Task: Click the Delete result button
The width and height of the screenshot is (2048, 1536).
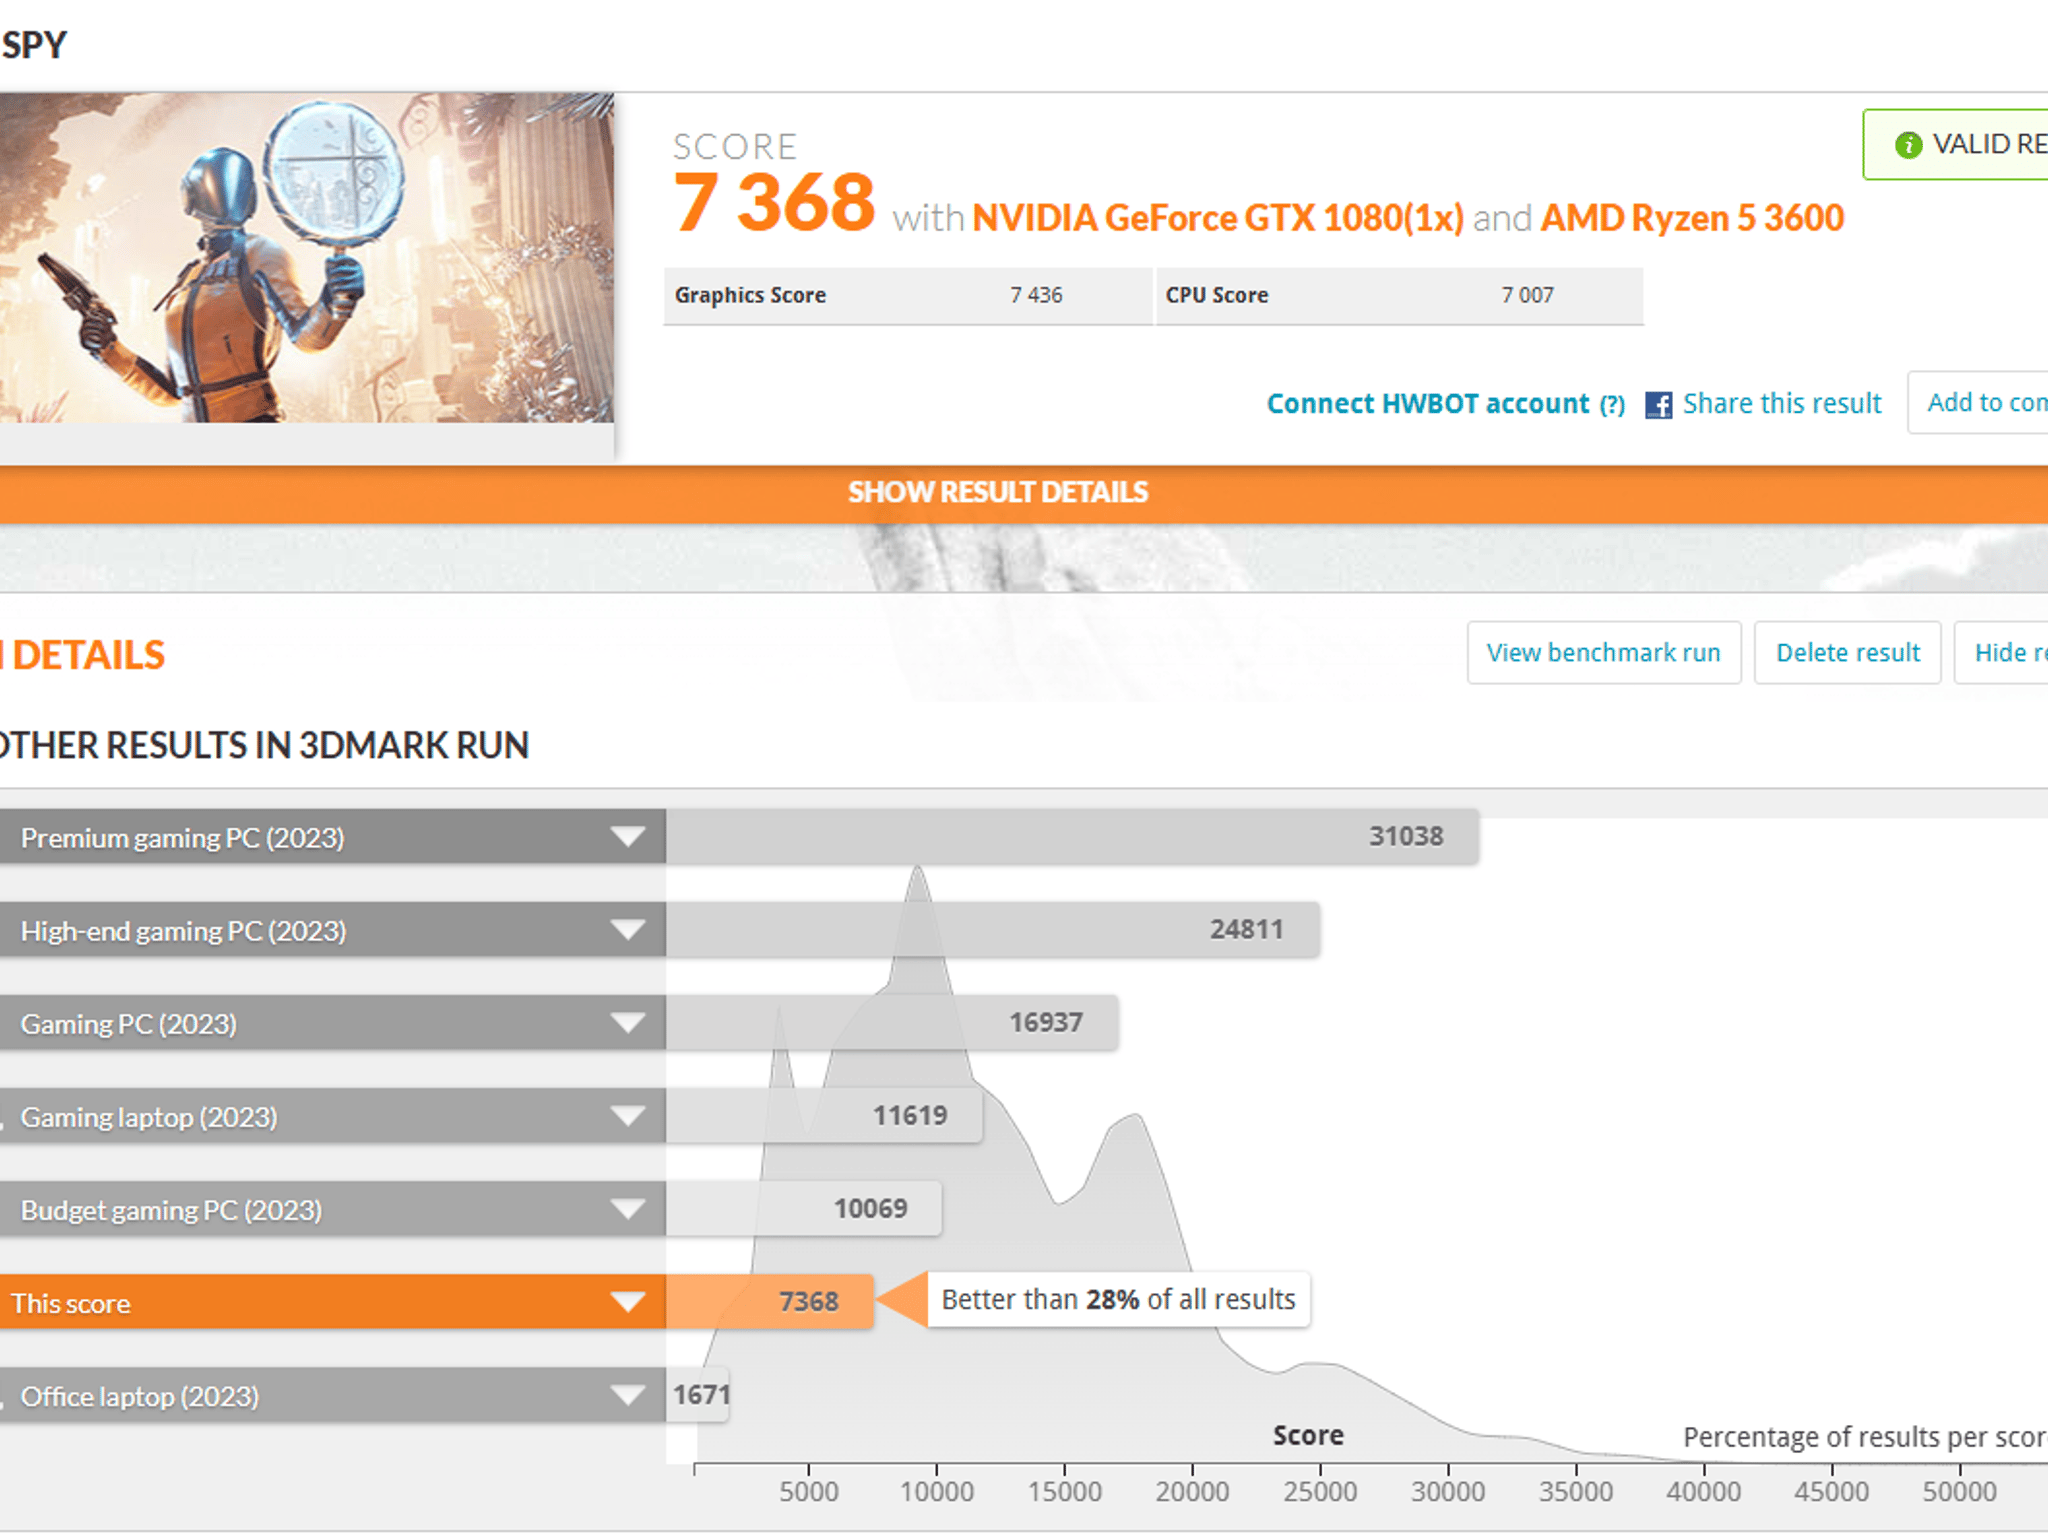Action: [x=1848, y=653]
